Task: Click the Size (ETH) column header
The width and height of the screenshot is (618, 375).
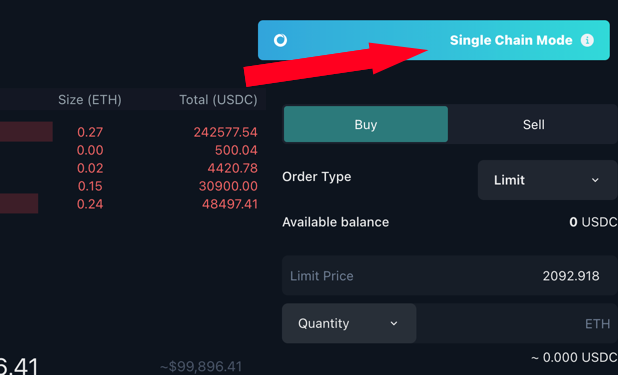Action: (x=90, y=100)
